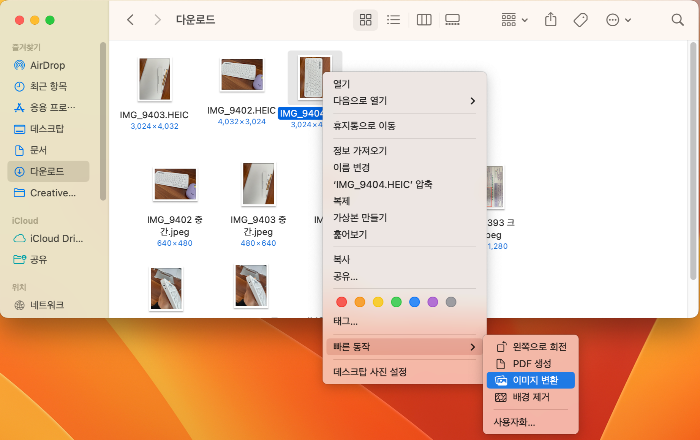
Task: Select the IMG_9402.HEIC thumbnail
Action: pyautogui.click(x=242, y=75)
